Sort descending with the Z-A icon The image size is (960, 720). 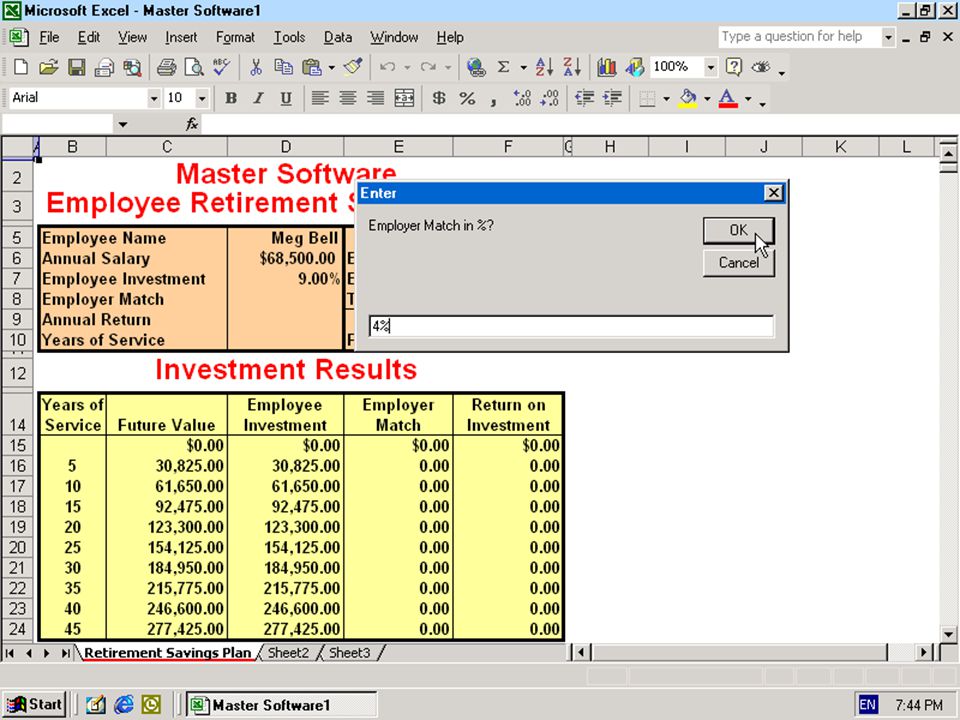click(x=572, y=67)
